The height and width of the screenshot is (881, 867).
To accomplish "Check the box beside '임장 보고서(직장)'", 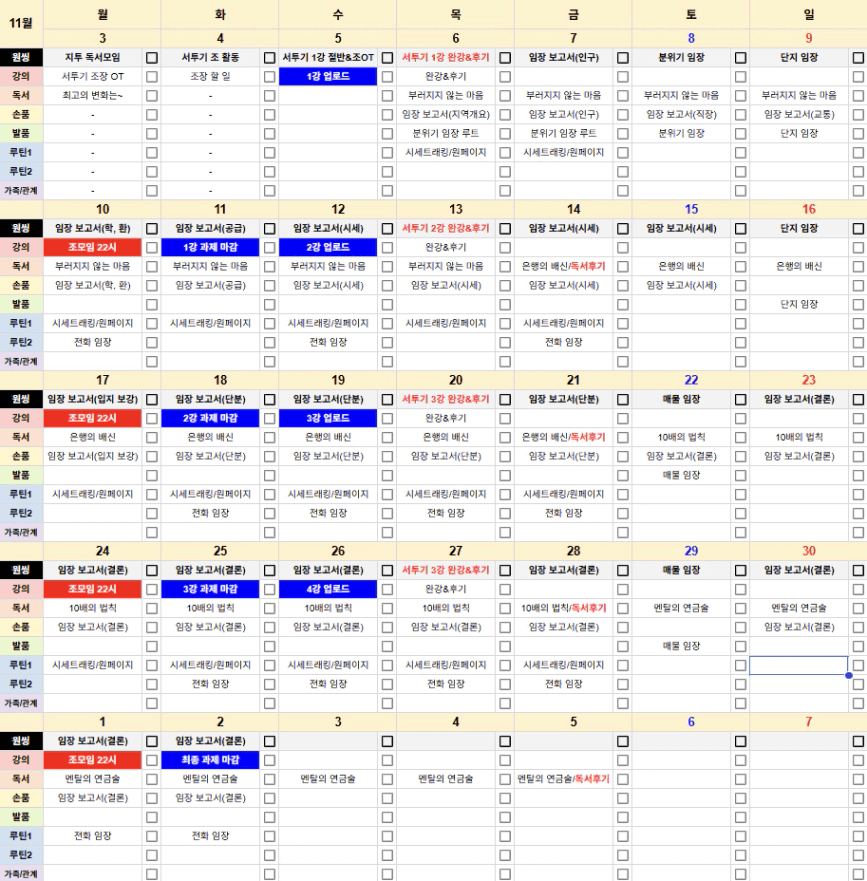I will [x=740, y=115].
